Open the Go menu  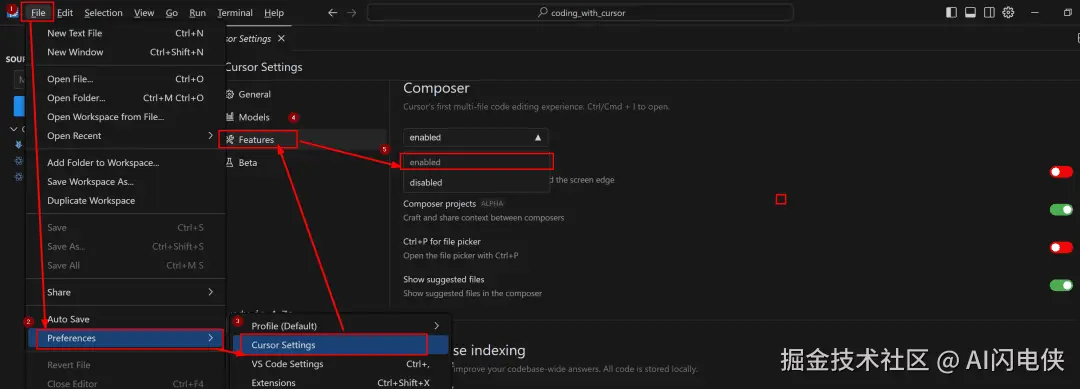[x=172, y=12]
